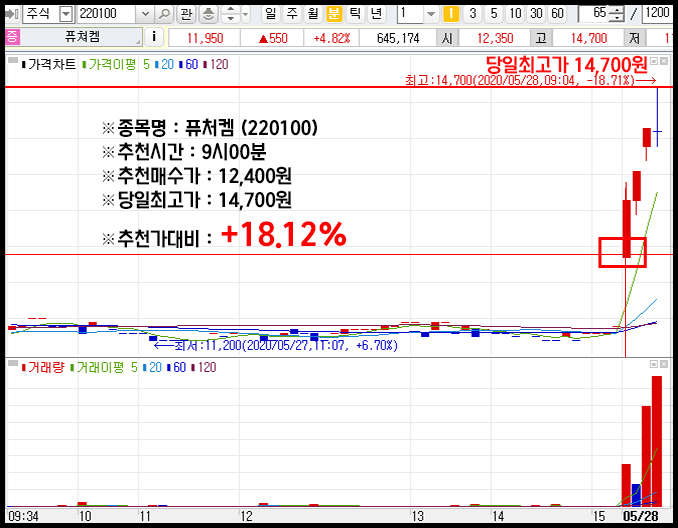Choose the 3-minute interval button

[473, 14]
